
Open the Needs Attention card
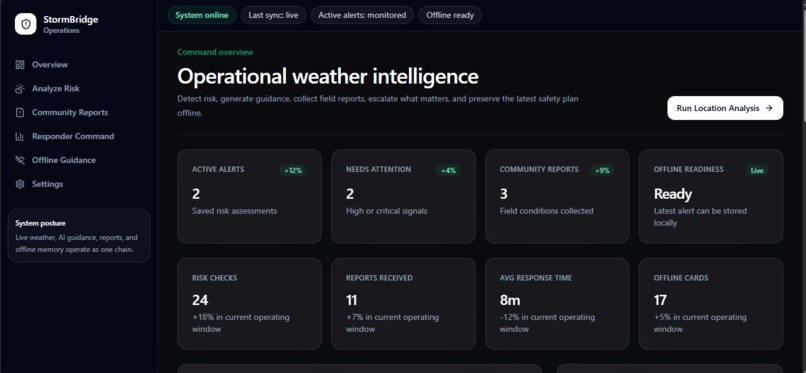click(x=403, y=196)
